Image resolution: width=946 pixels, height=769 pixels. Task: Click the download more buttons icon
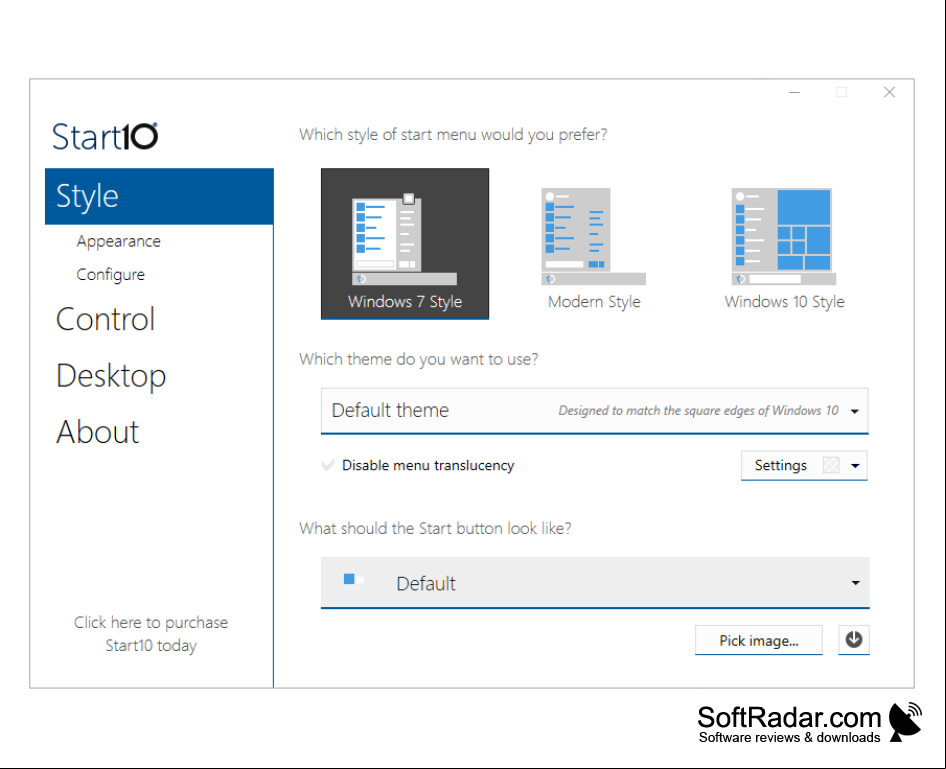854,639
